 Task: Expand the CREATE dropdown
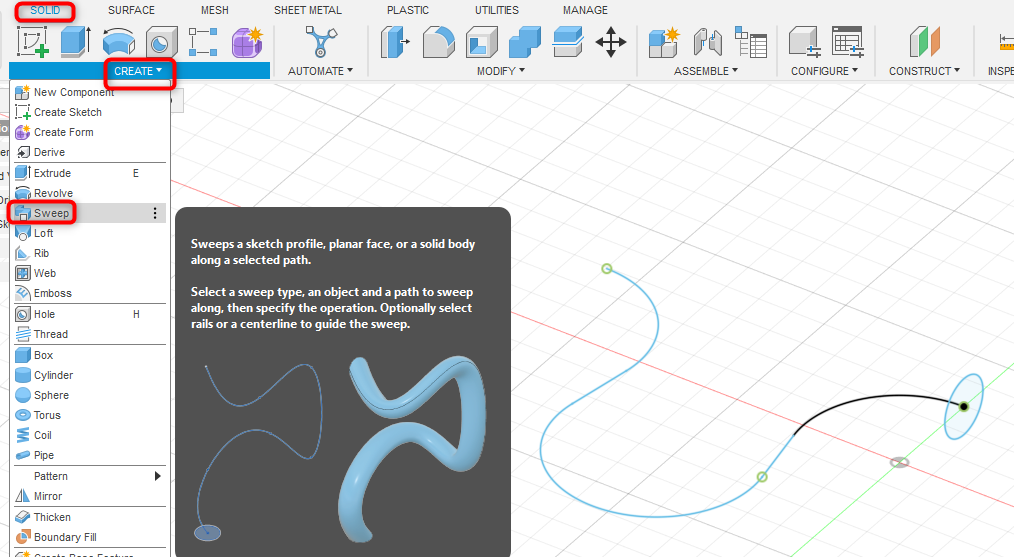point(138,71)
